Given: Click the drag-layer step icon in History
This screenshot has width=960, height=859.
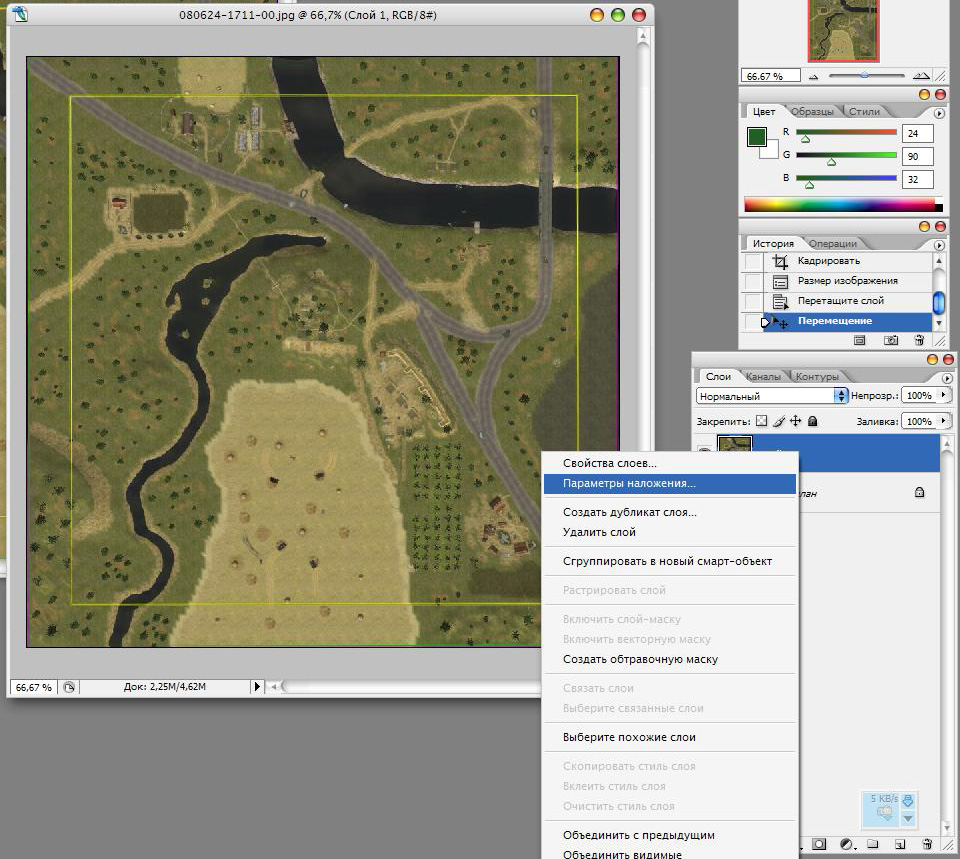Looking at the screenshot, I should (x=780, y=301).
